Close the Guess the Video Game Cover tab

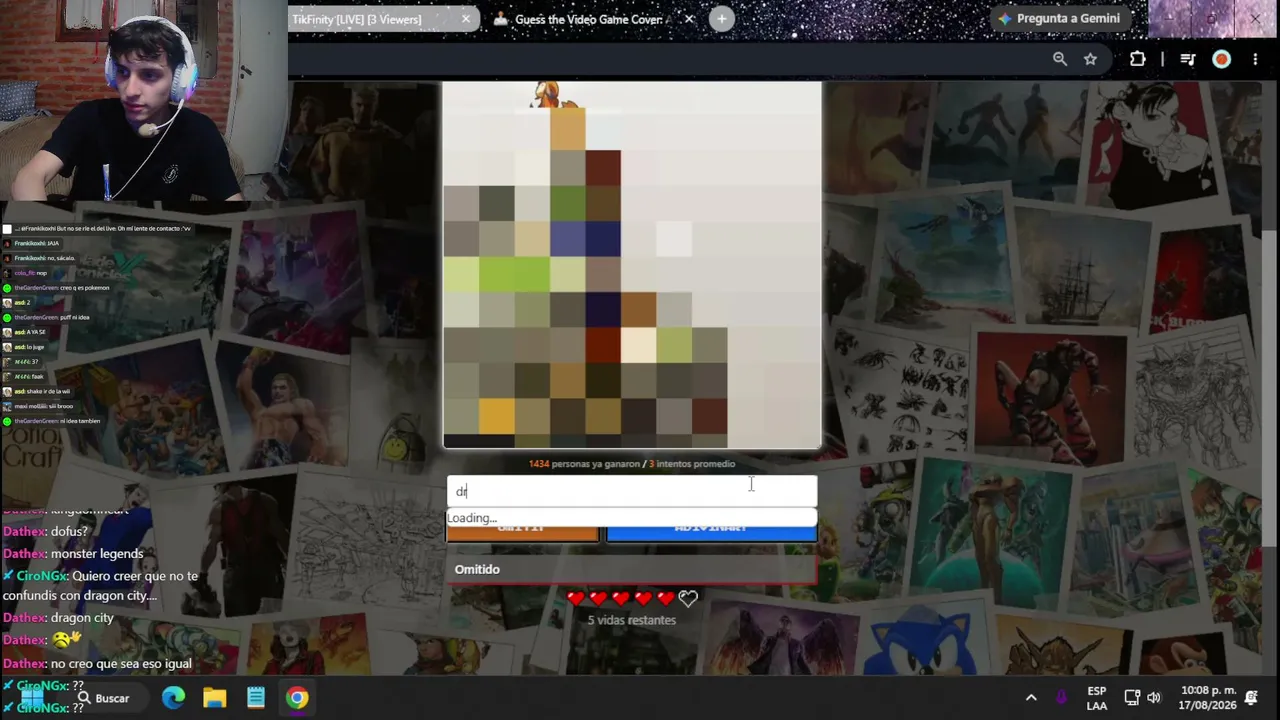pos(689,19)
